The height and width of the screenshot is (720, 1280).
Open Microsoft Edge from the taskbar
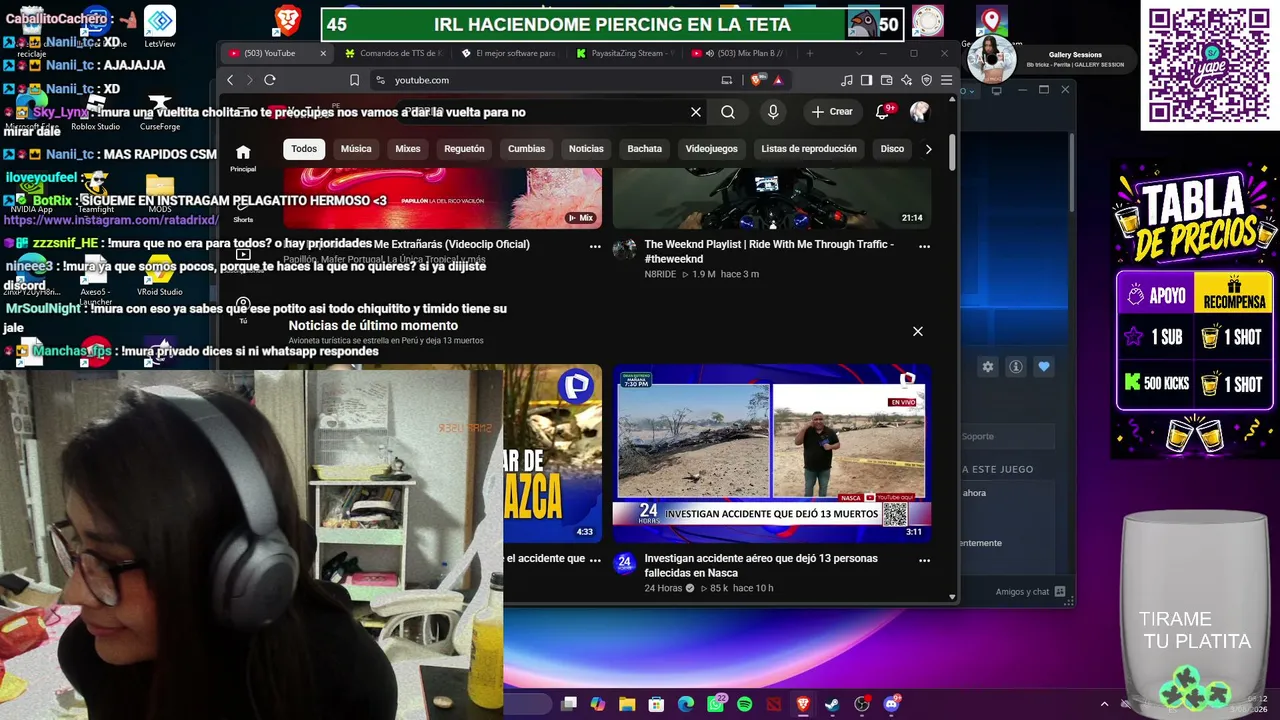(686, 704)
